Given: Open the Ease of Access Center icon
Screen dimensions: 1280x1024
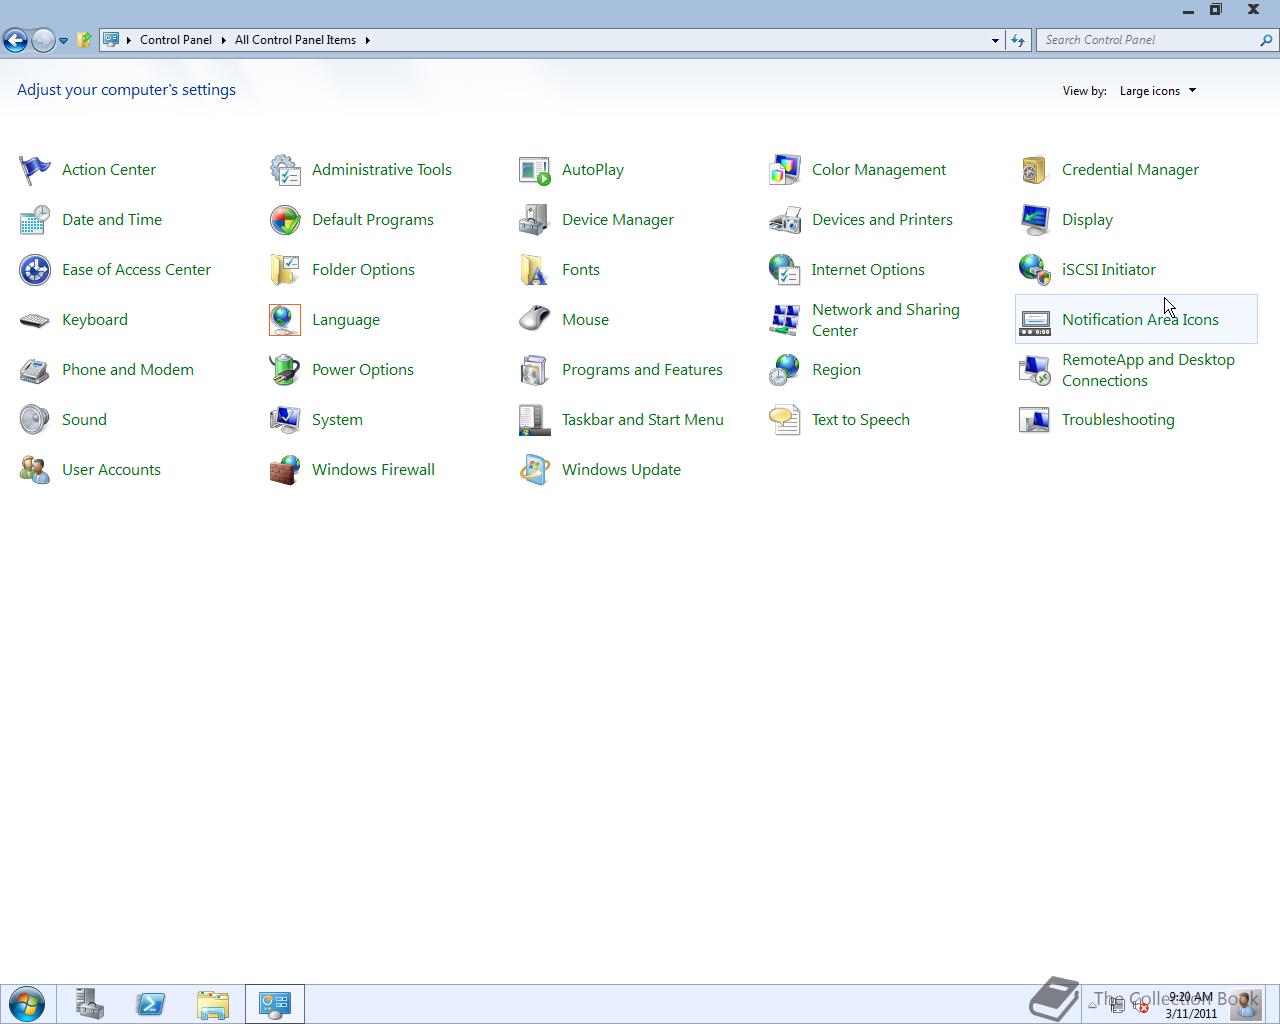Looking at the screenshot, I should pos(34,270).
